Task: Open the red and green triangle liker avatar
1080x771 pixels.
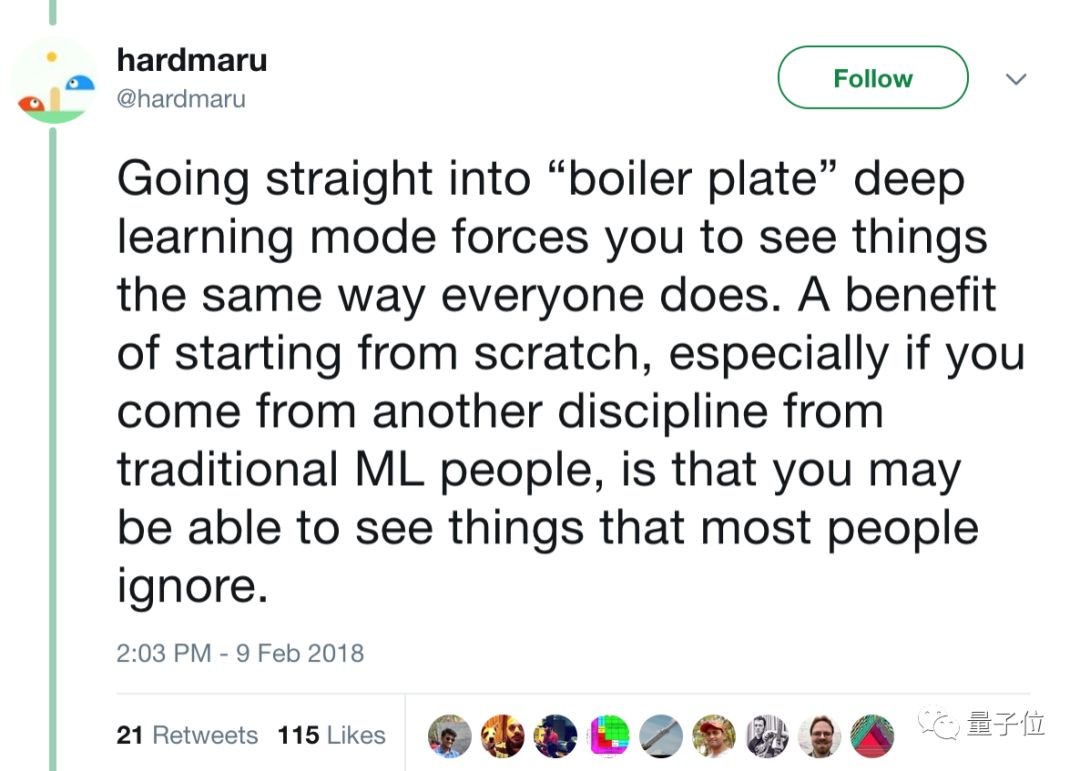Action: coord(873,736)
